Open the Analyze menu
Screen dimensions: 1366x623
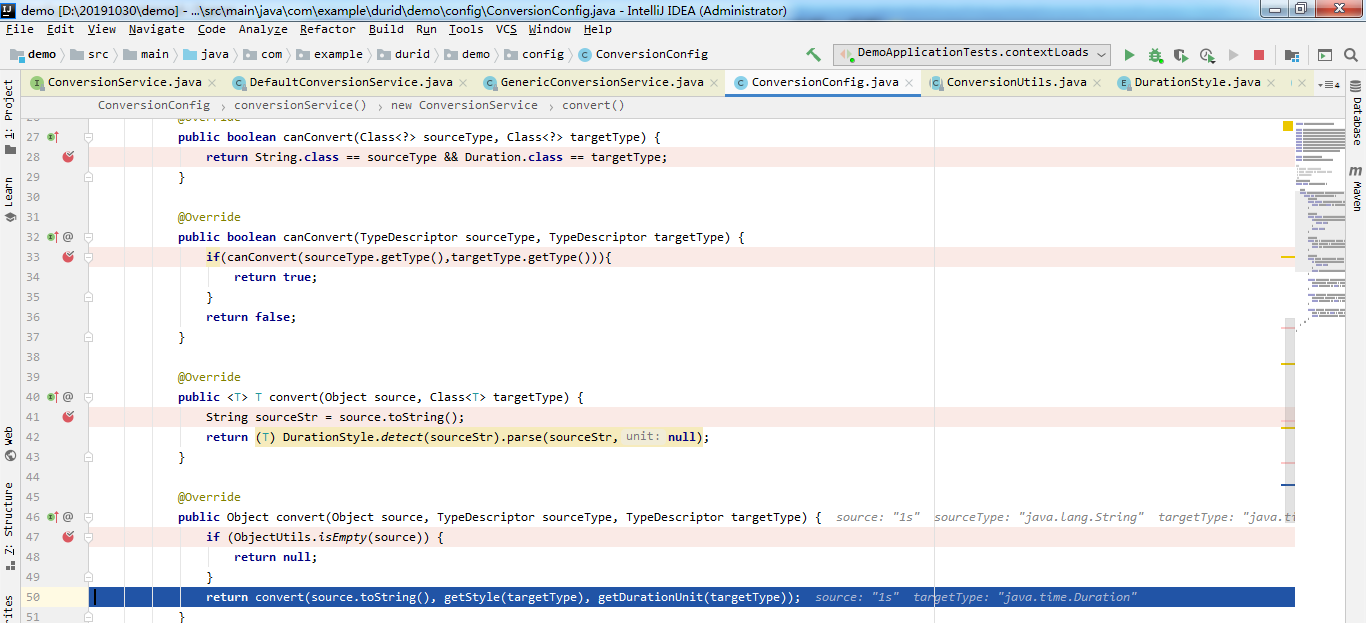coord(263,30)
